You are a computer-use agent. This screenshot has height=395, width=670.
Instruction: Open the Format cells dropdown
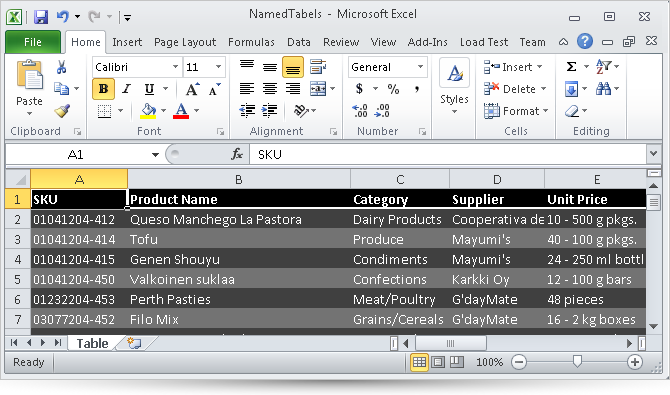546,111
